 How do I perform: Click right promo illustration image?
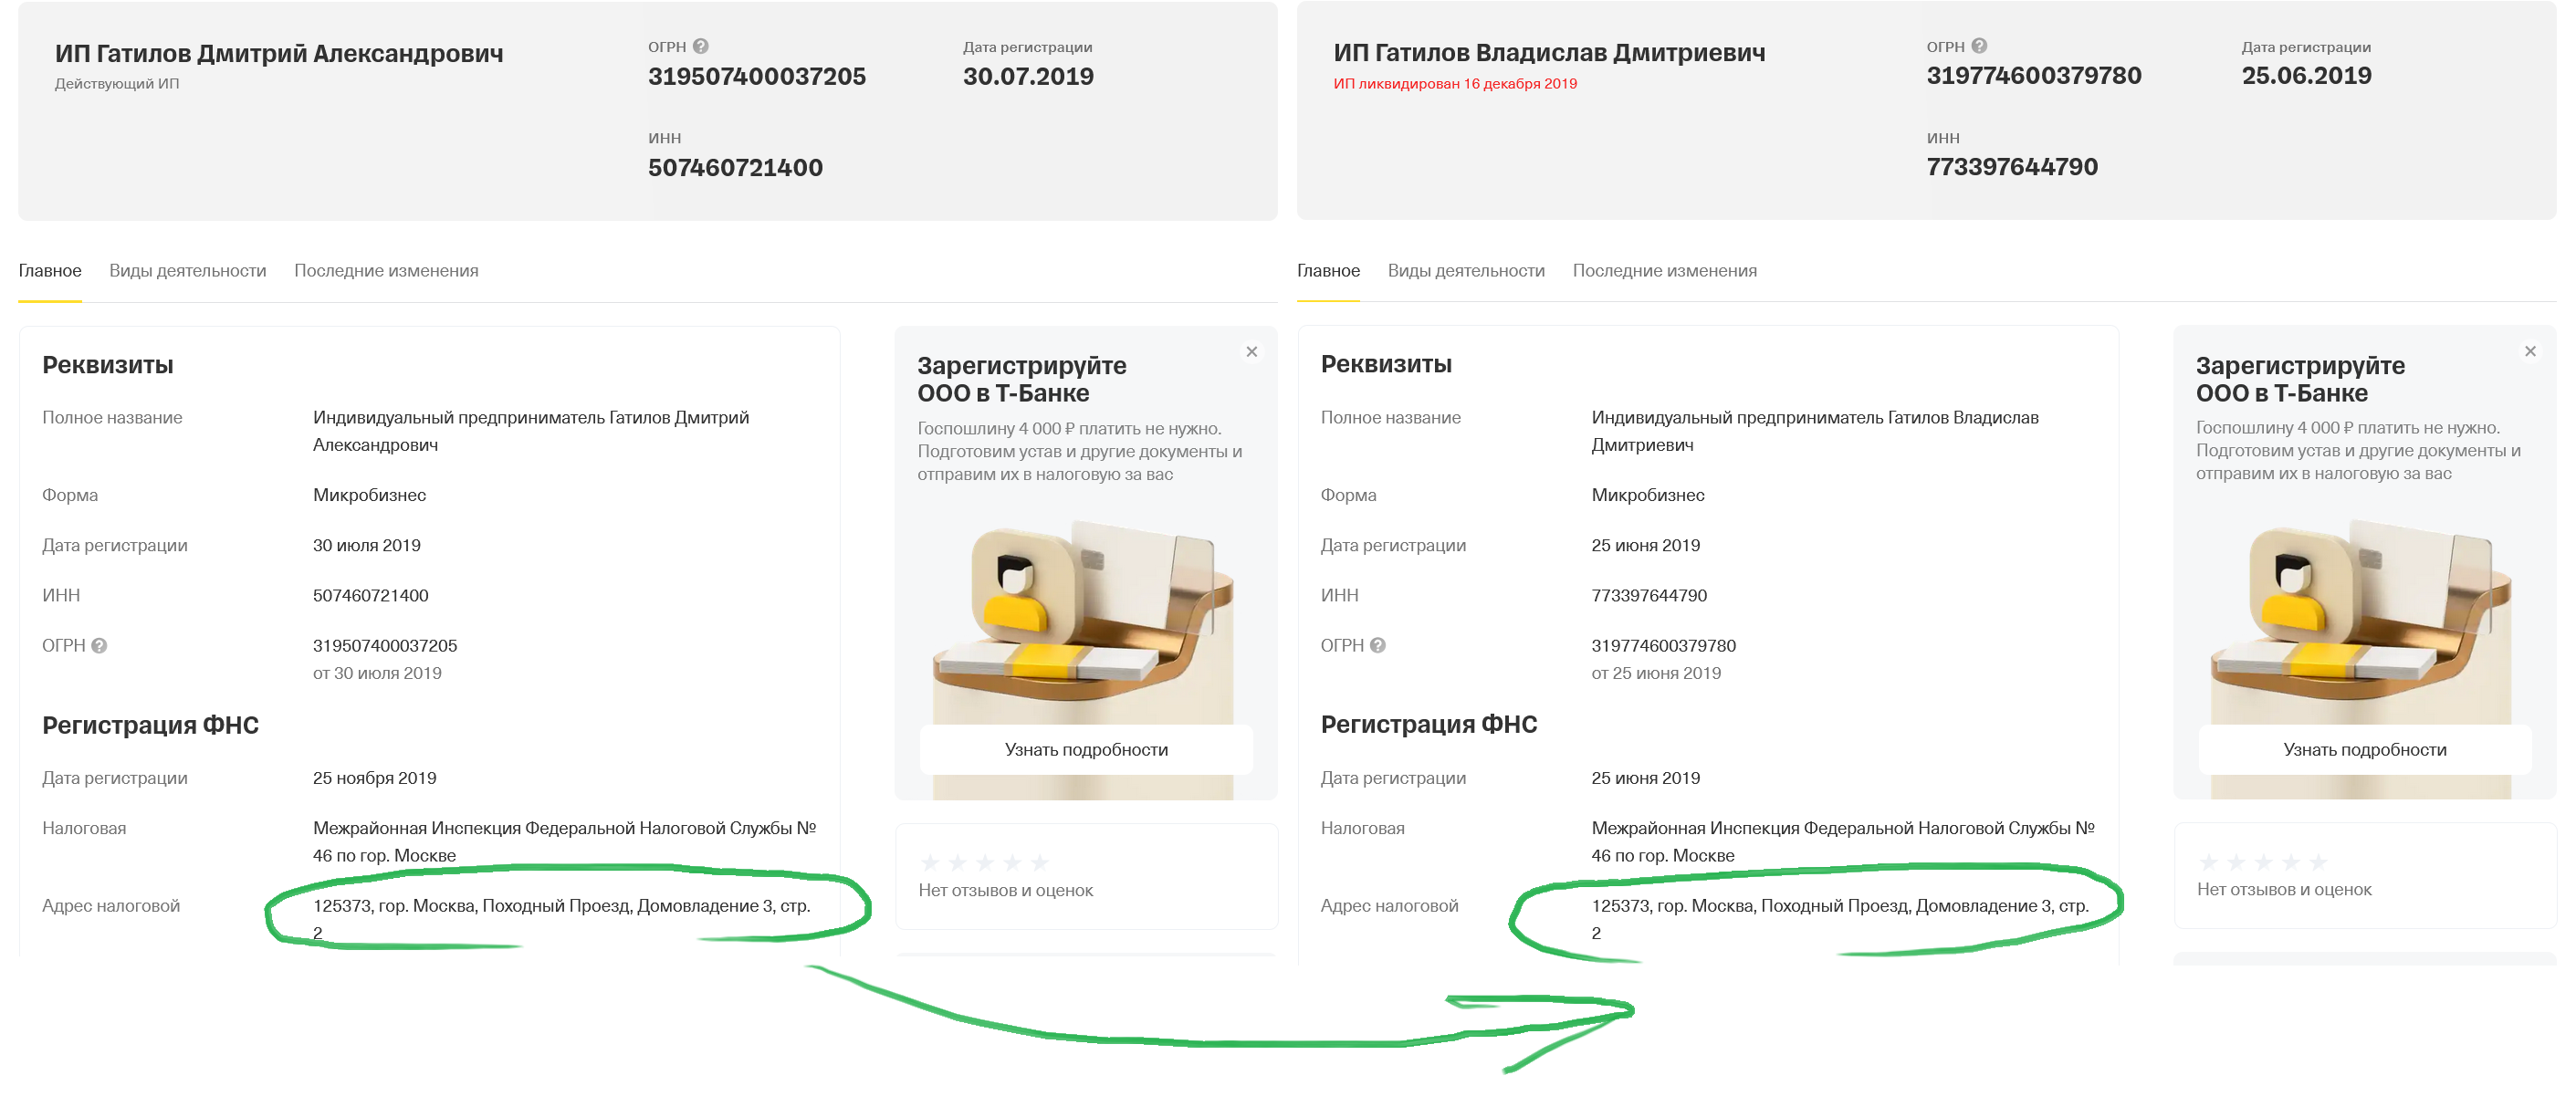(2361, 620)
